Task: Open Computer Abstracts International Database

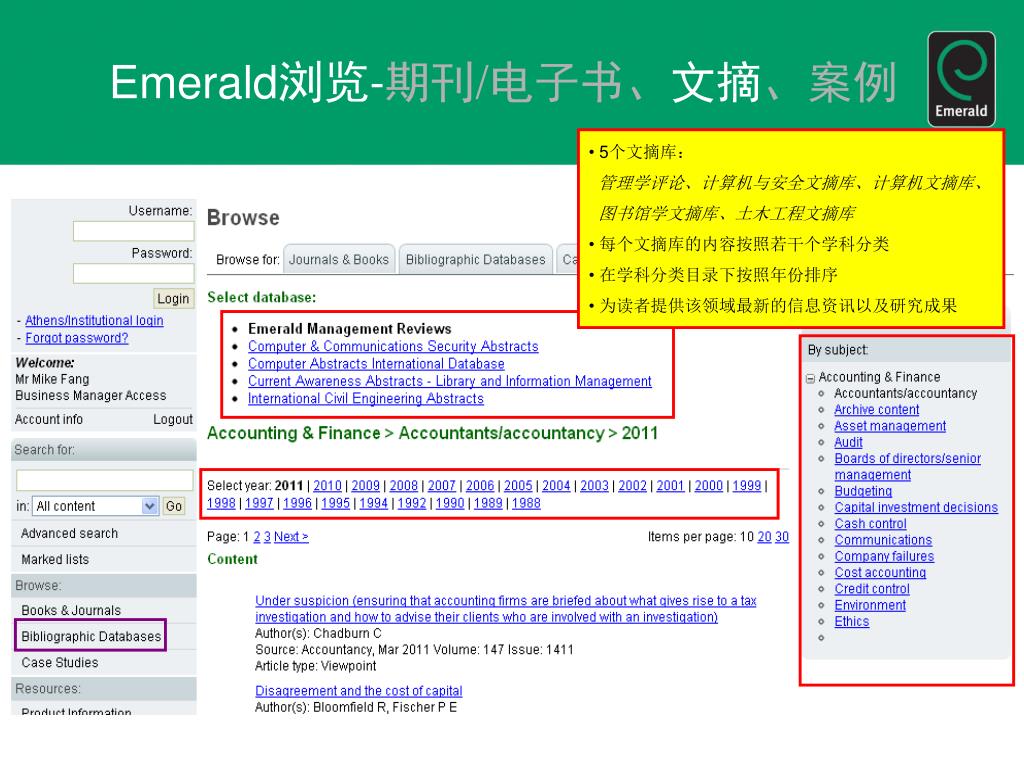Action: pos(376,364)
